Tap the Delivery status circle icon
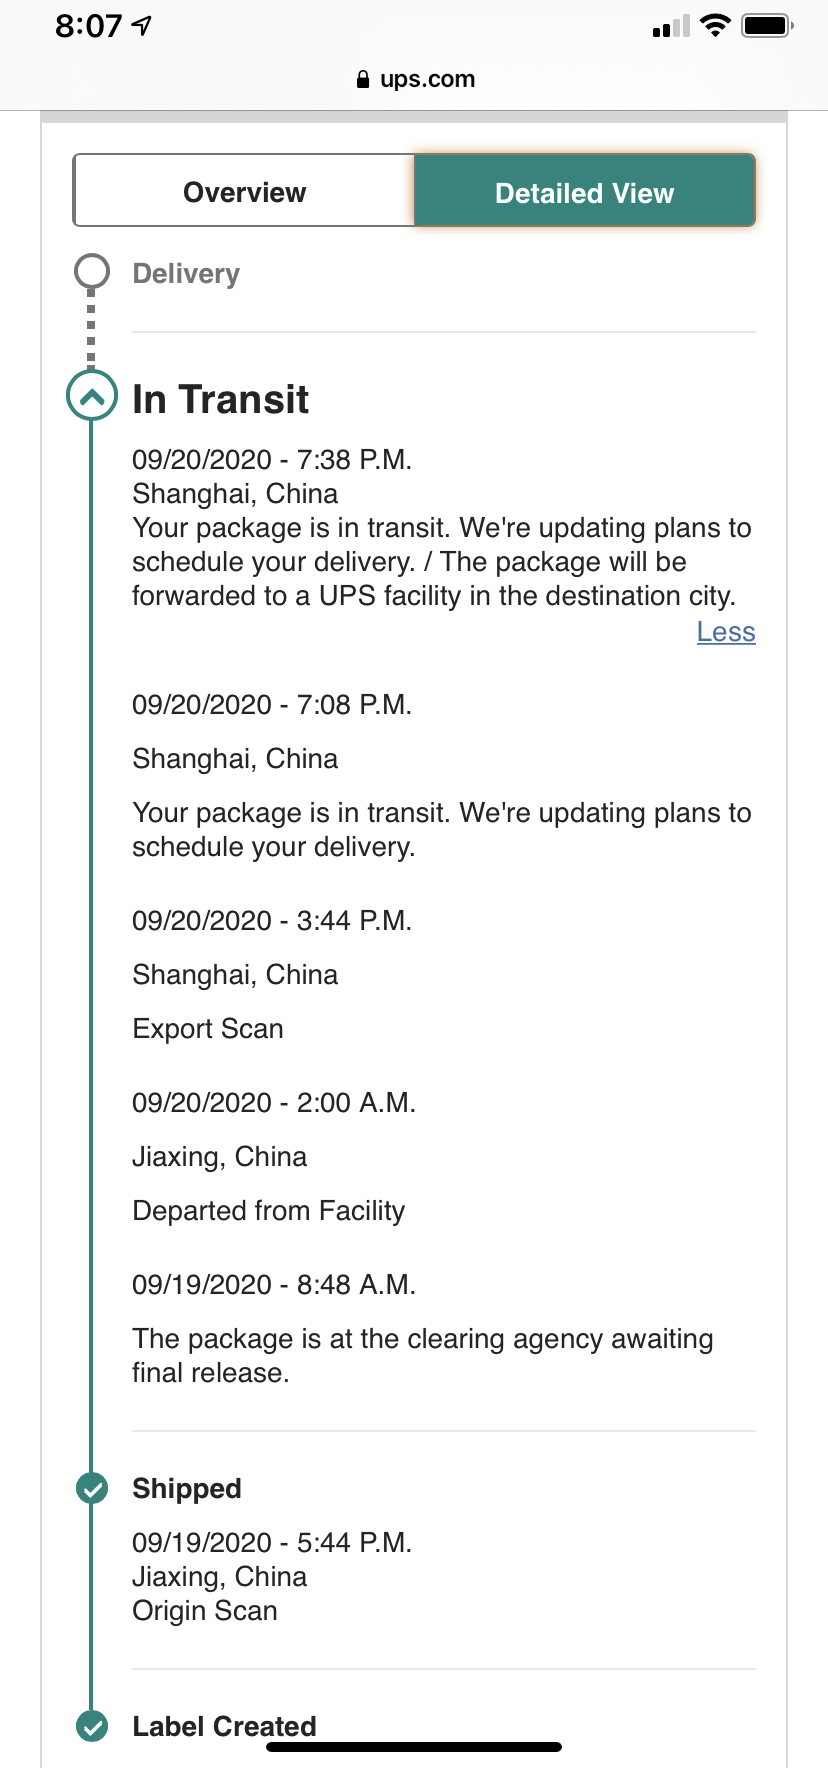828x1768 pixels. (x=92, y=271)
